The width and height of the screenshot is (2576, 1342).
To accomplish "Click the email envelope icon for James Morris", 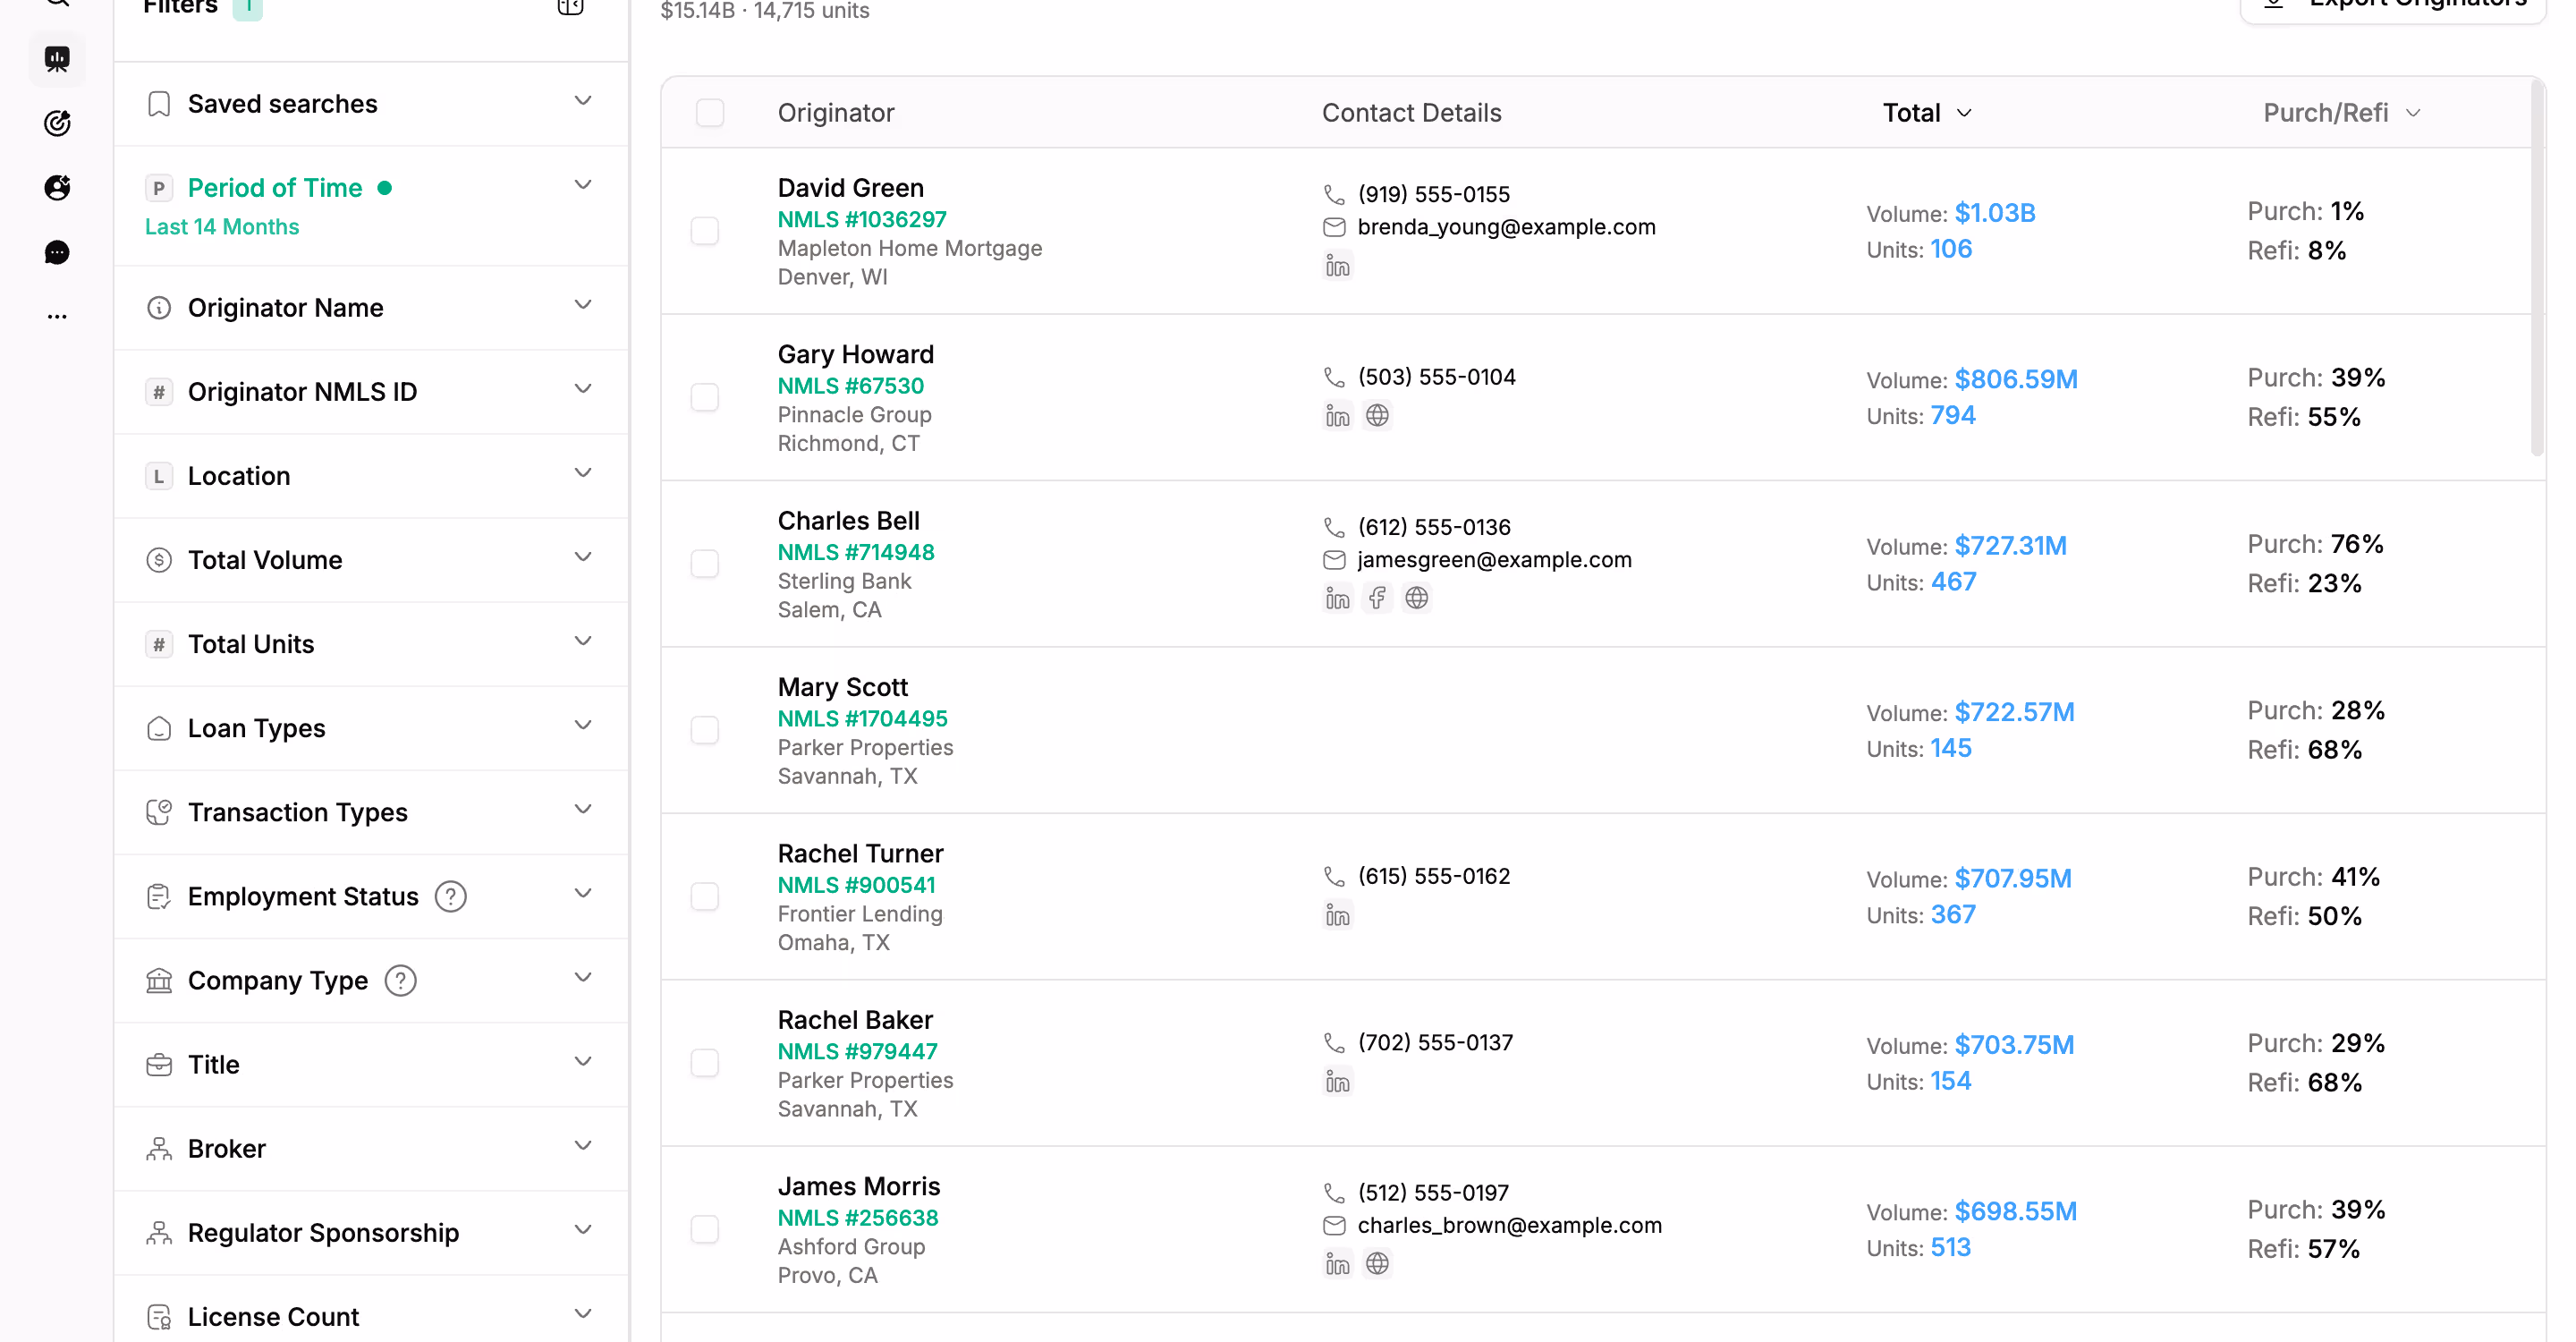I will tap(1334, 1226).
